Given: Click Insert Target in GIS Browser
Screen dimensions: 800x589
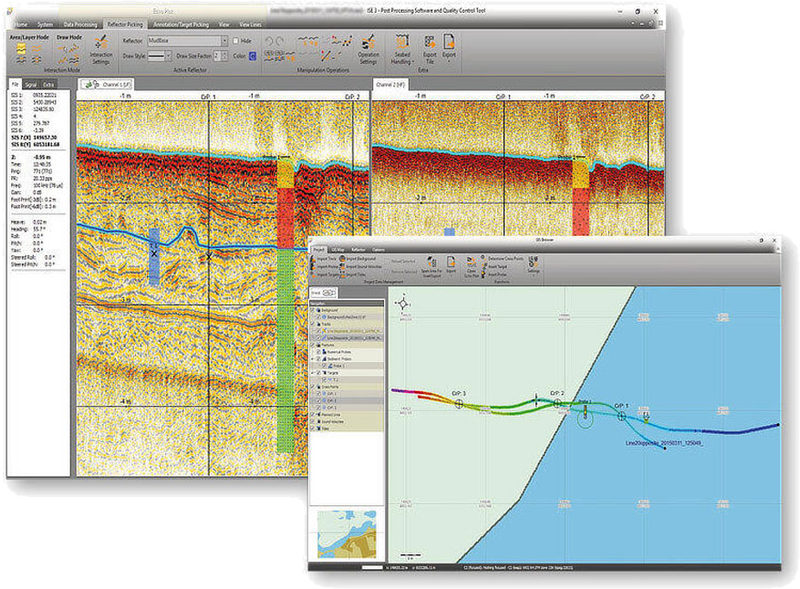Looking at the screenshot, I should click(494, 266).
